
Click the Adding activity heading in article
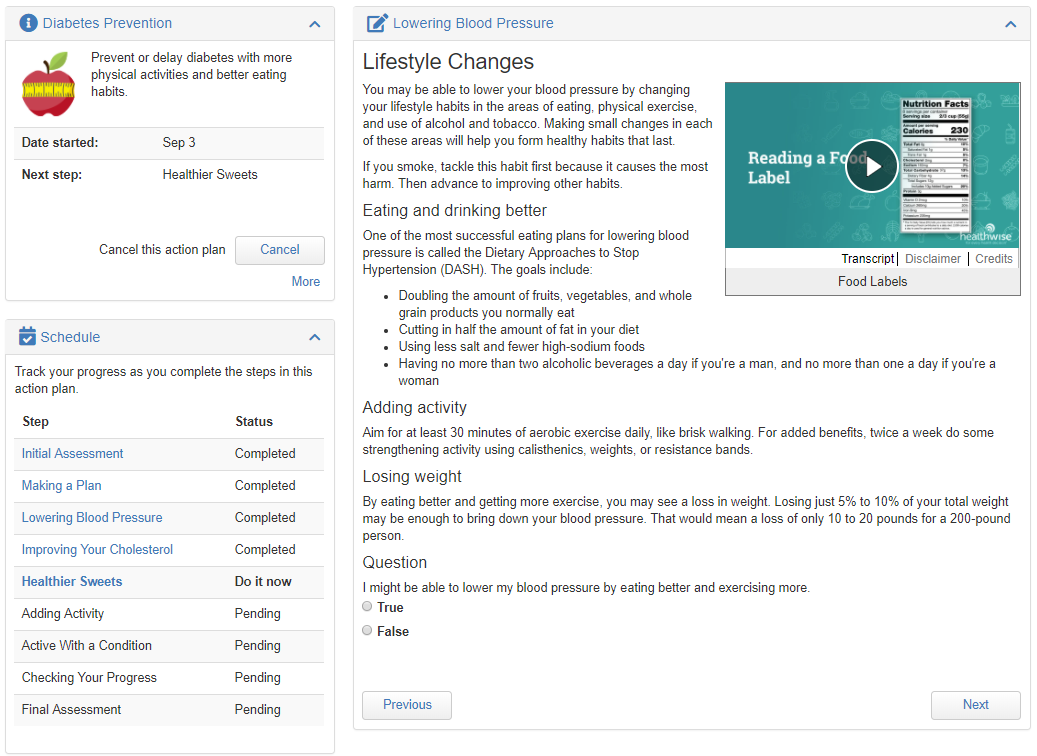click(415, 407)
